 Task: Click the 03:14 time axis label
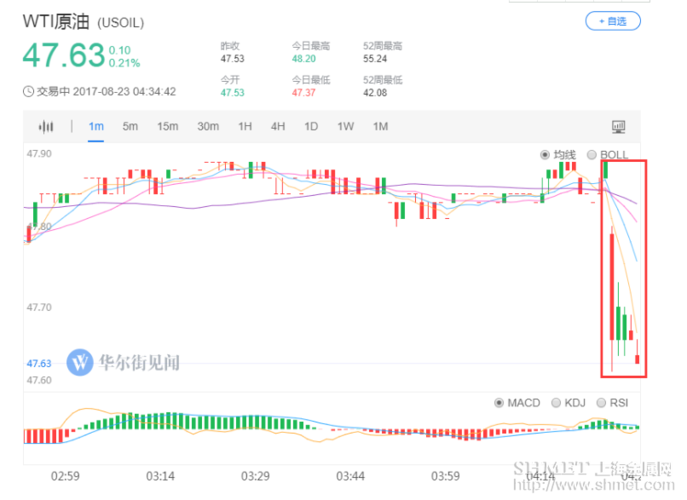pyautogui.click(x=160, y=476)
